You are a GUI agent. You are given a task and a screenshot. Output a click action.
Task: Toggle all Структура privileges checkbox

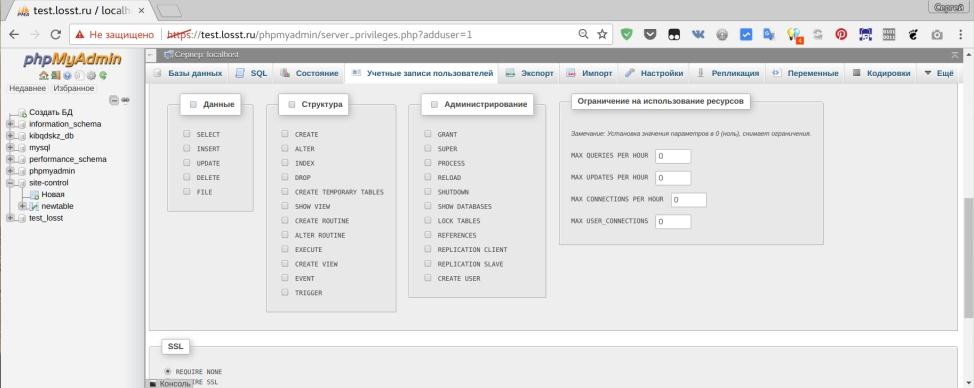point(291,104)
